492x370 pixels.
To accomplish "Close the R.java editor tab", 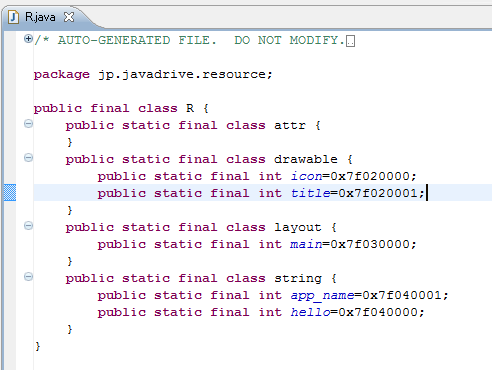I will click(x=69, y=17).
